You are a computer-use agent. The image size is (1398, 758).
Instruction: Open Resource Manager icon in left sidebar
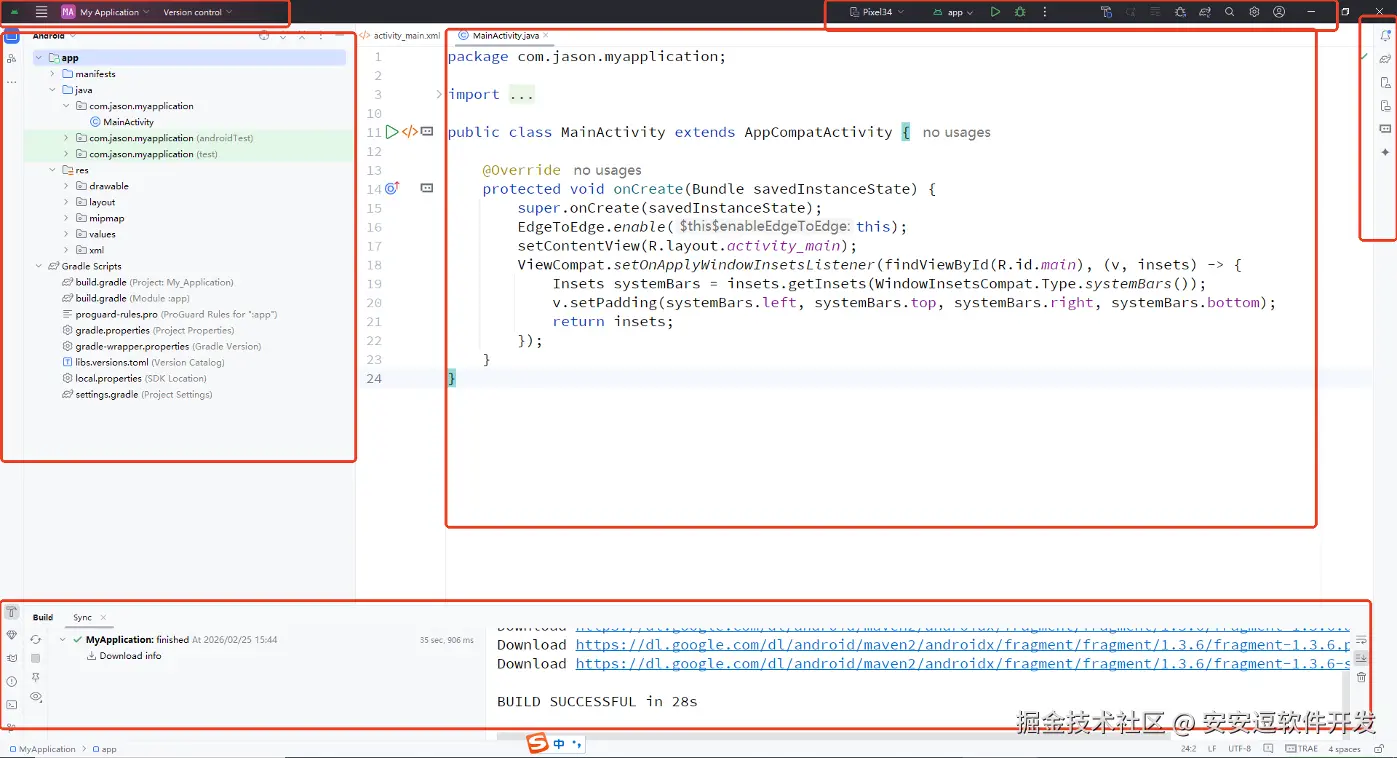click(x=11, y=59)
